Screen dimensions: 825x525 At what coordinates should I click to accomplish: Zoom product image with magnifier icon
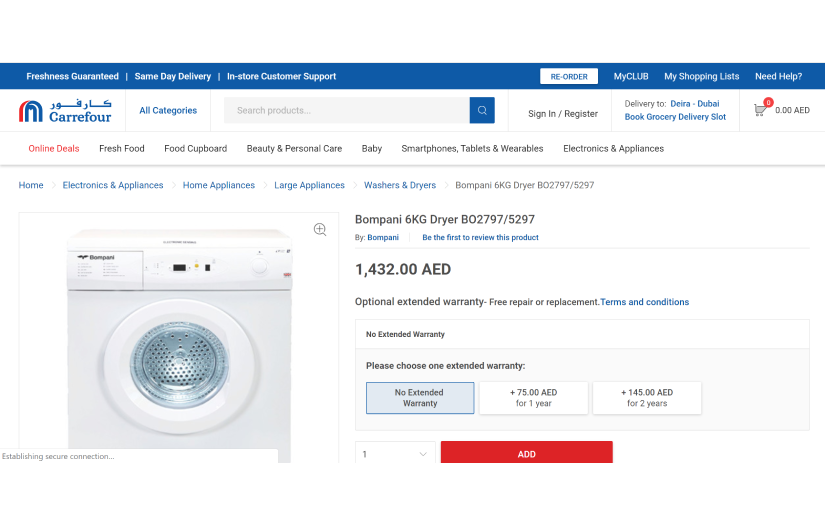(320, 229)
